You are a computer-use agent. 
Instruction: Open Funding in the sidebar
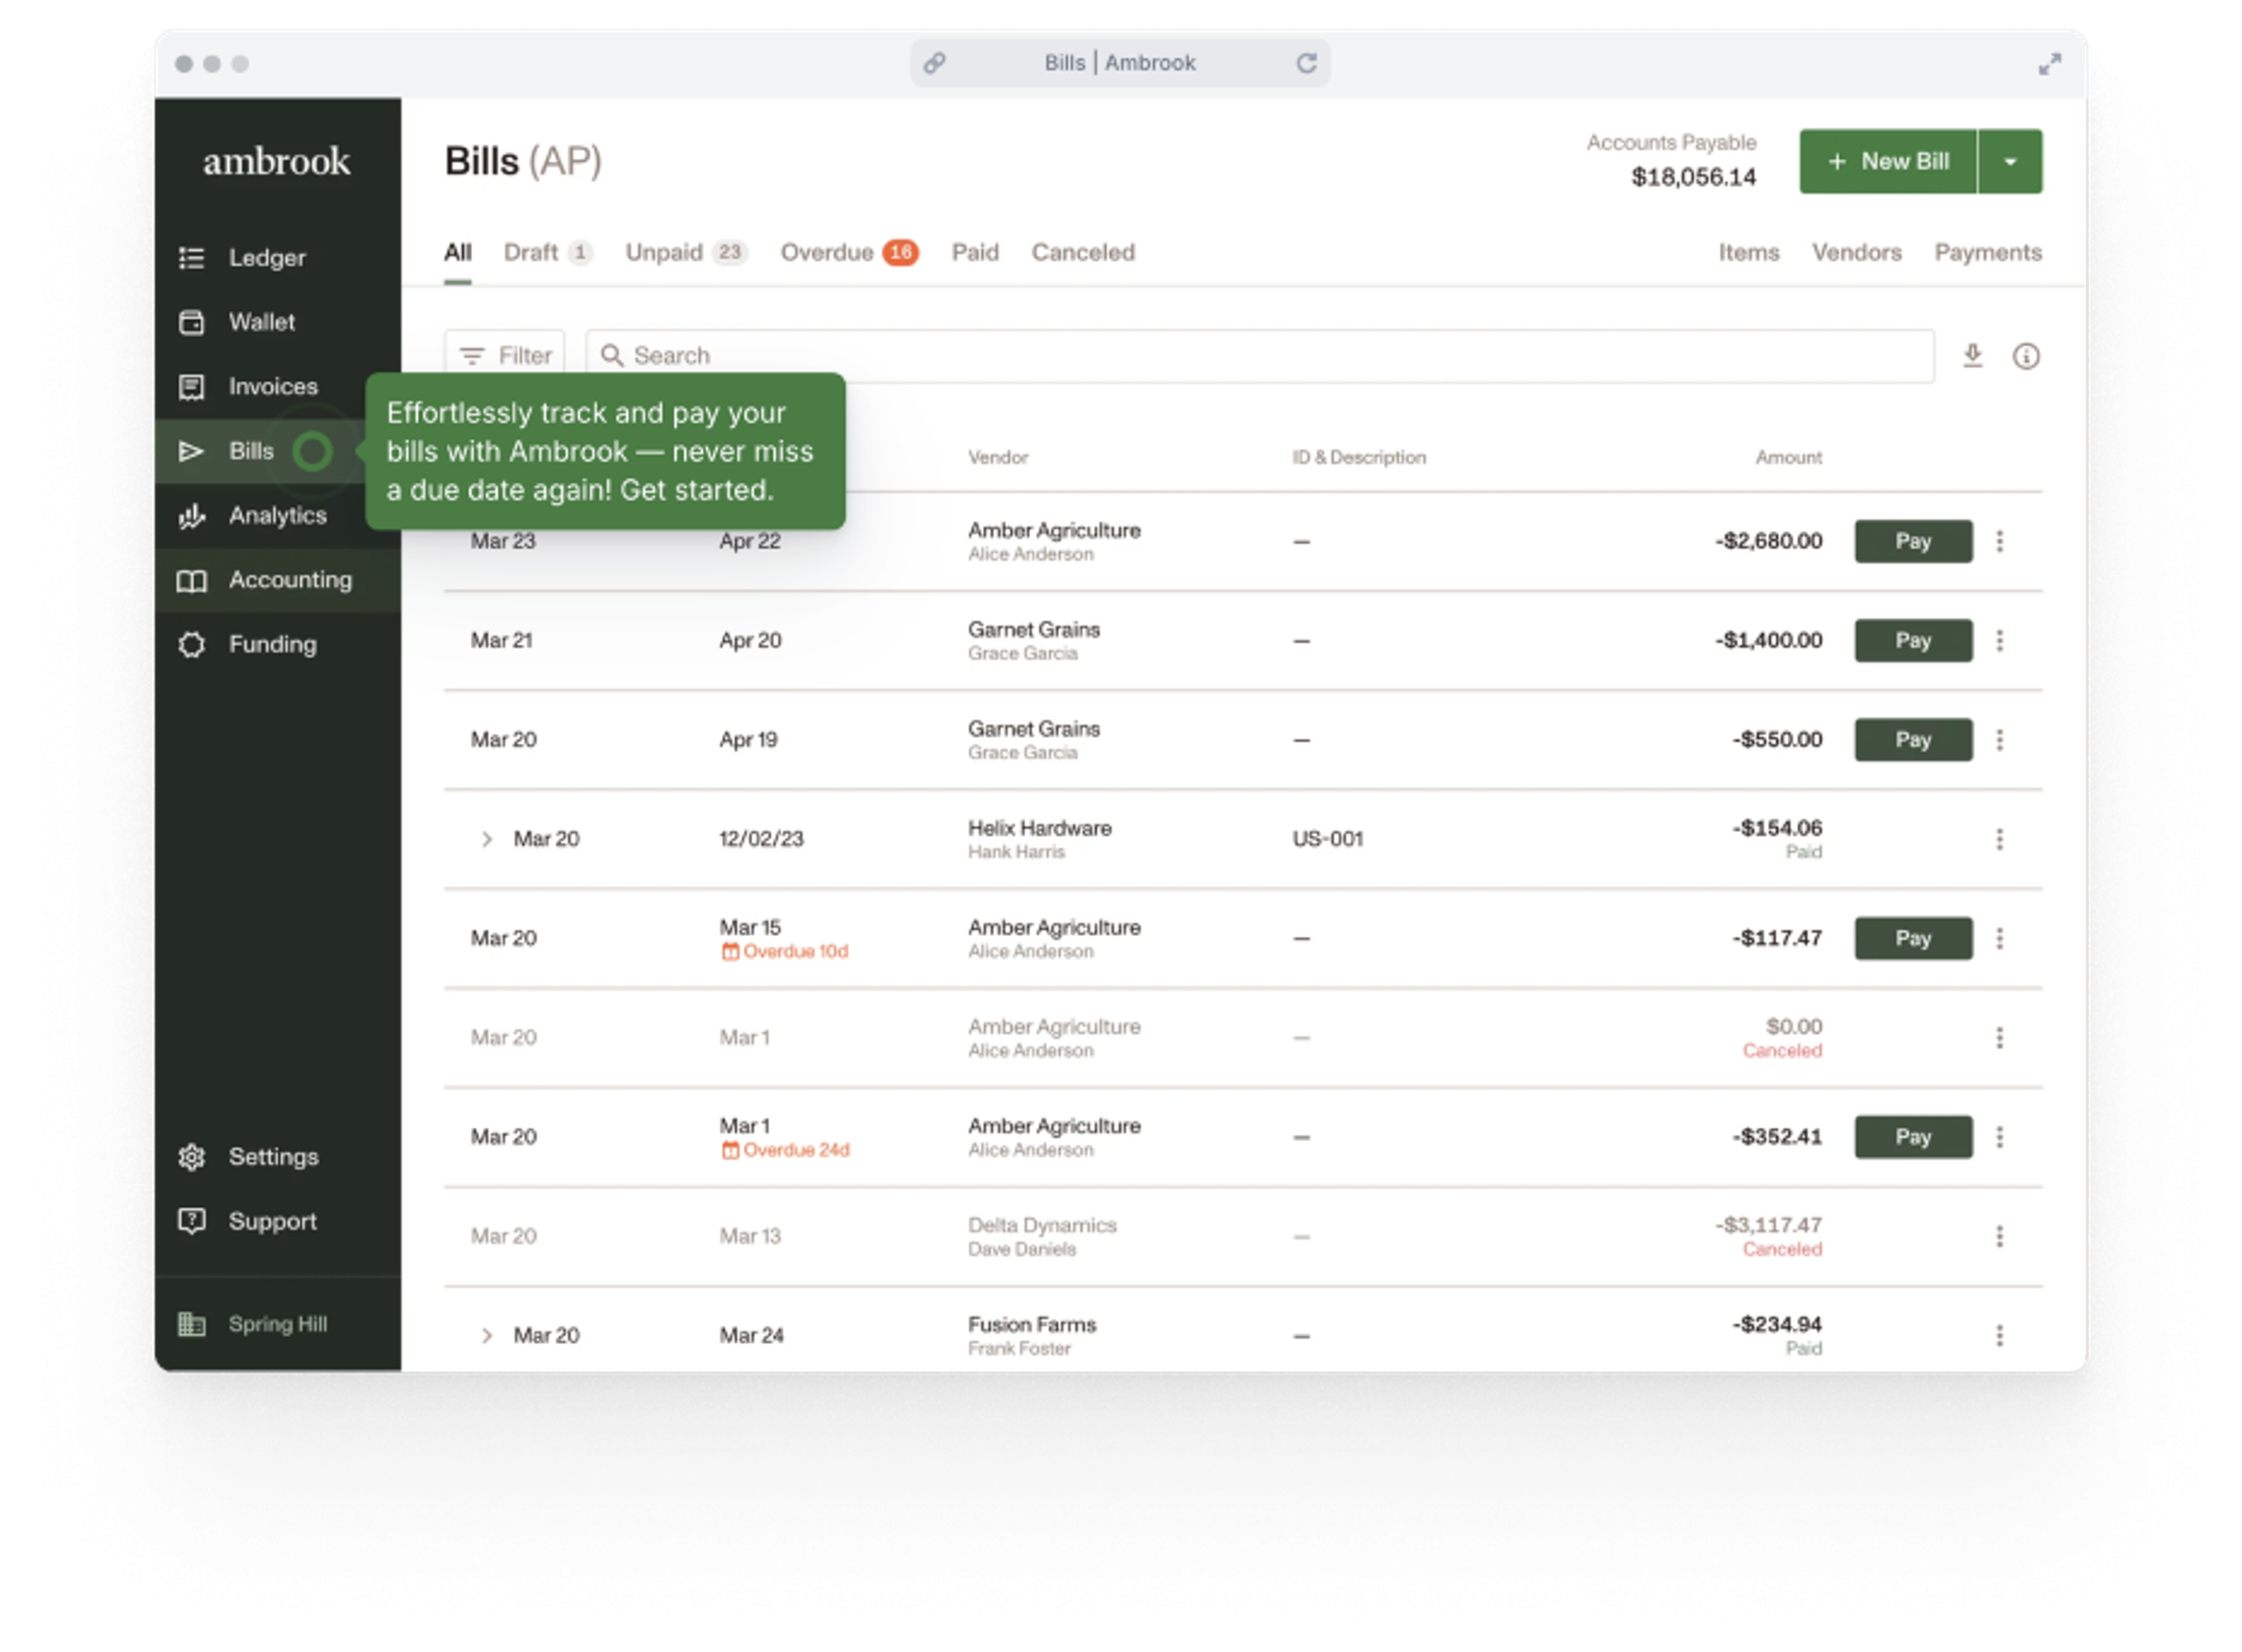point(272,645)
